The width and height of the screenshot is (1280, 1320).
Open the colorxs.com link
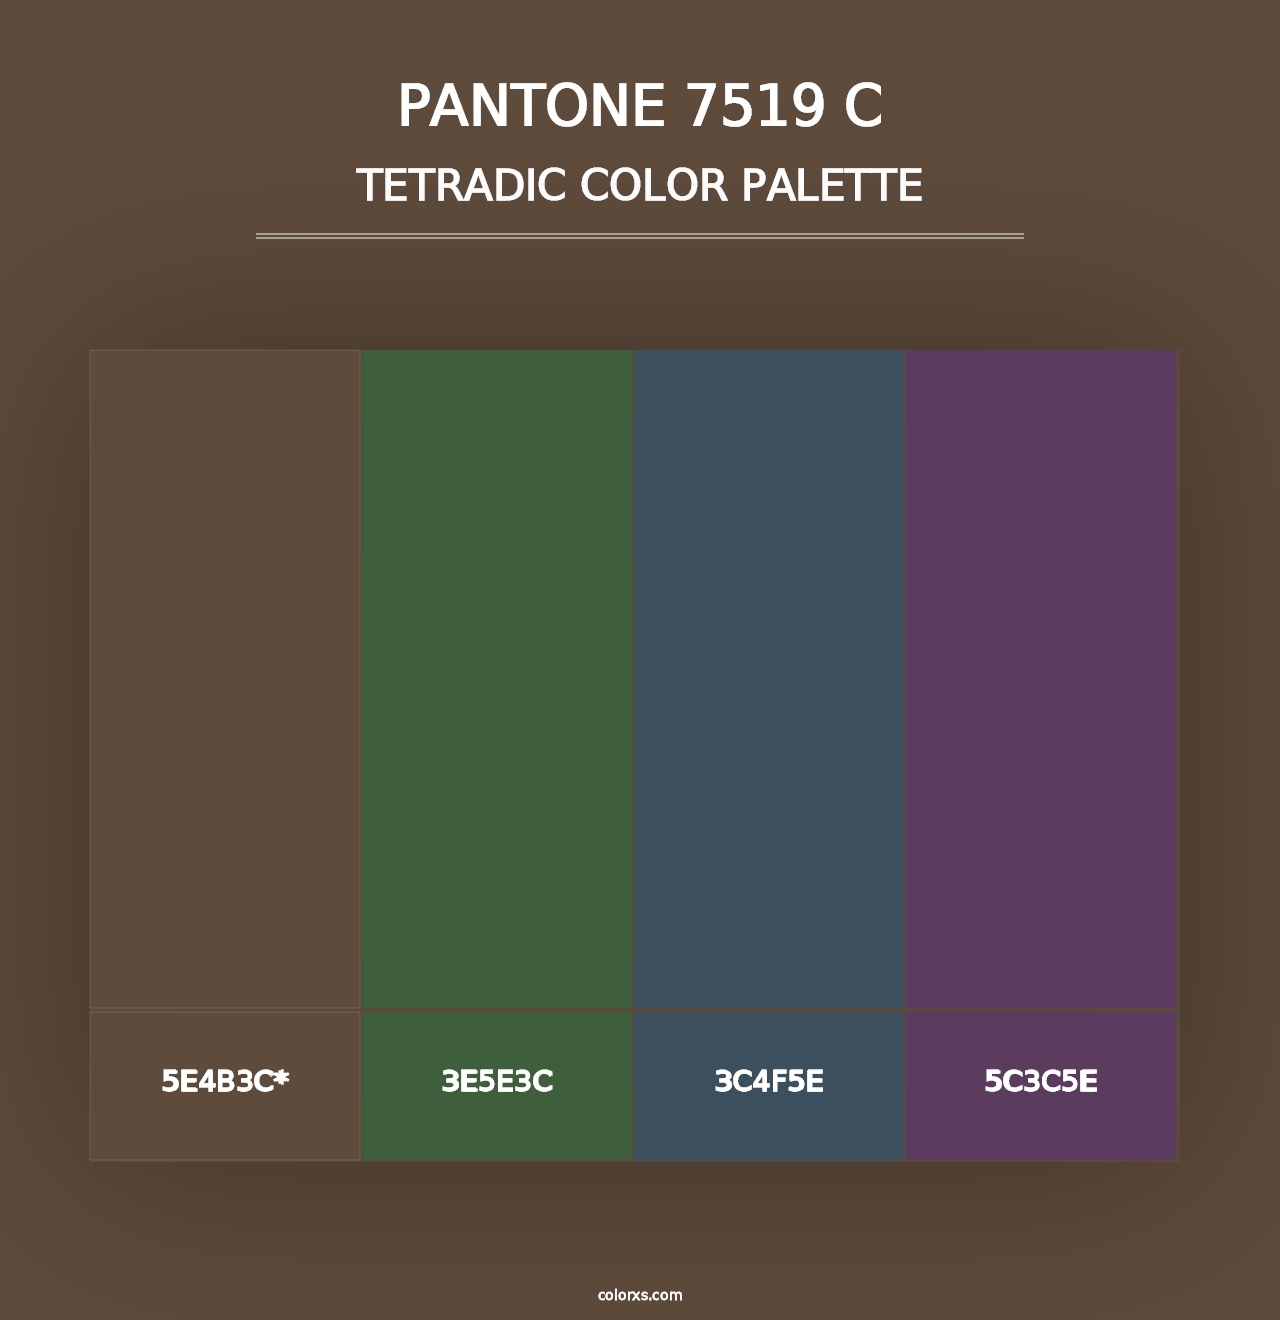(x=640, y=1295)
